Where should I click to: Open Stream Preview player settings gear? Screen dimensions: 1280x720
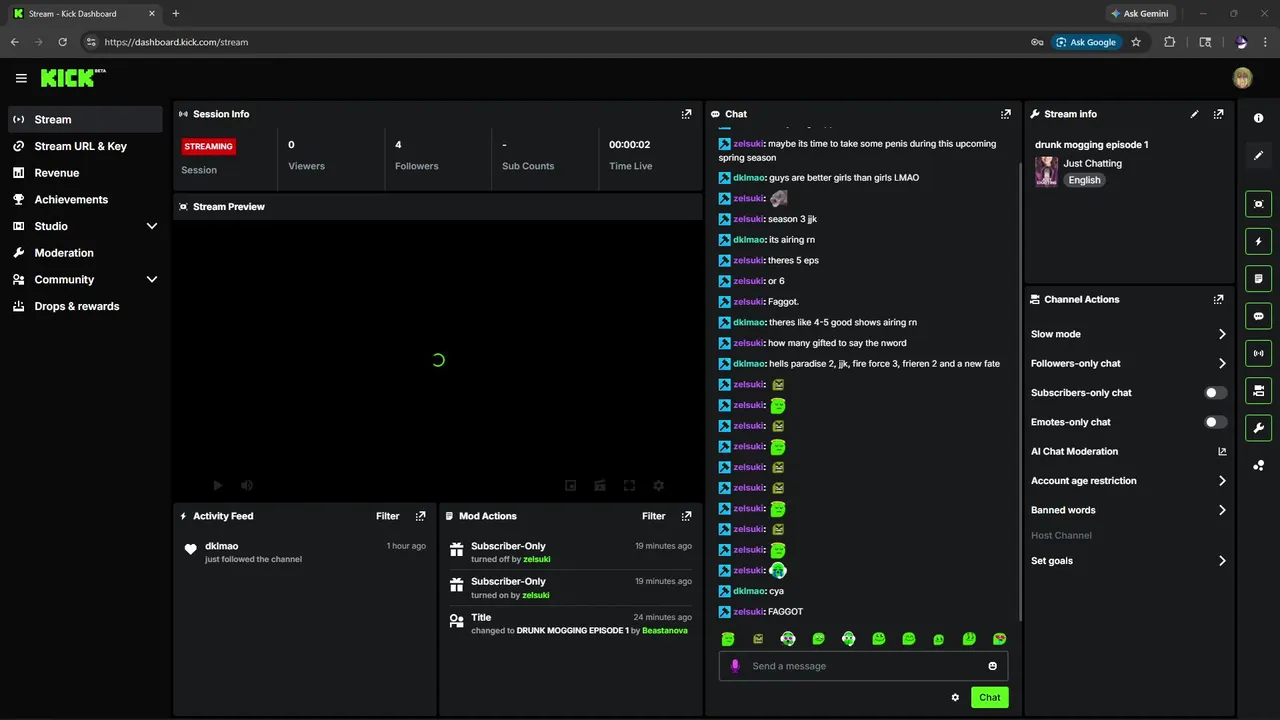tap(658, 486)
